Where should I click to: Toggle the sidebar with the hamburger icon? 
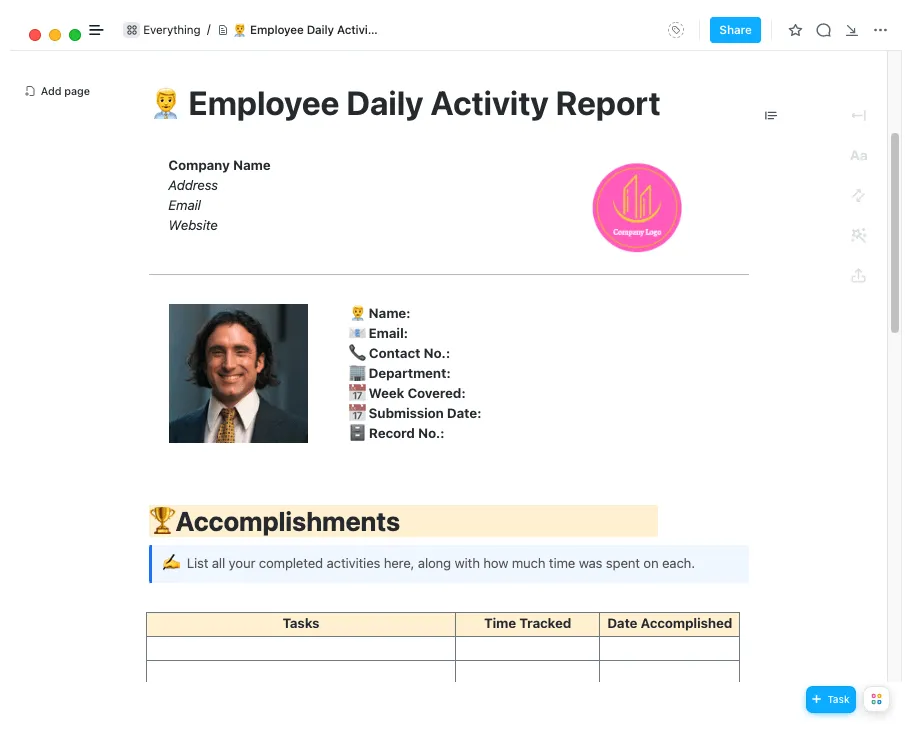point(96,30)
